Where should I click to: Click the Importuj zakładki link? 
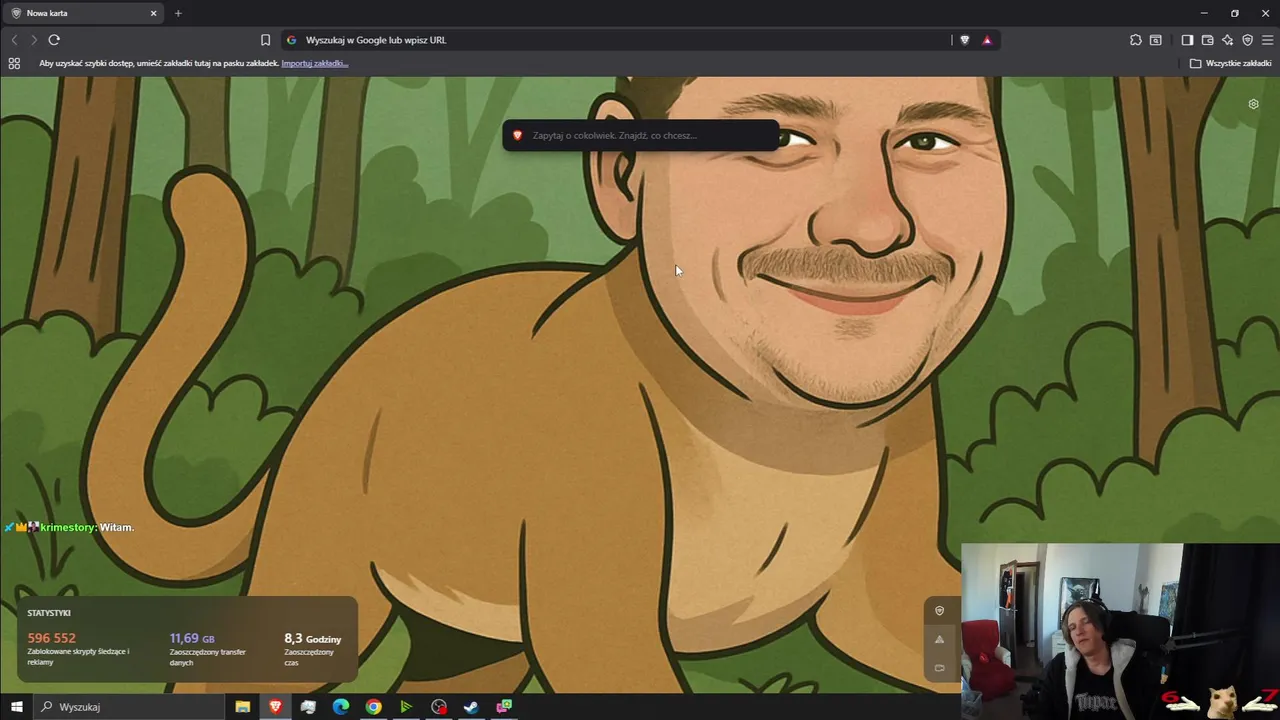[315, 63]
